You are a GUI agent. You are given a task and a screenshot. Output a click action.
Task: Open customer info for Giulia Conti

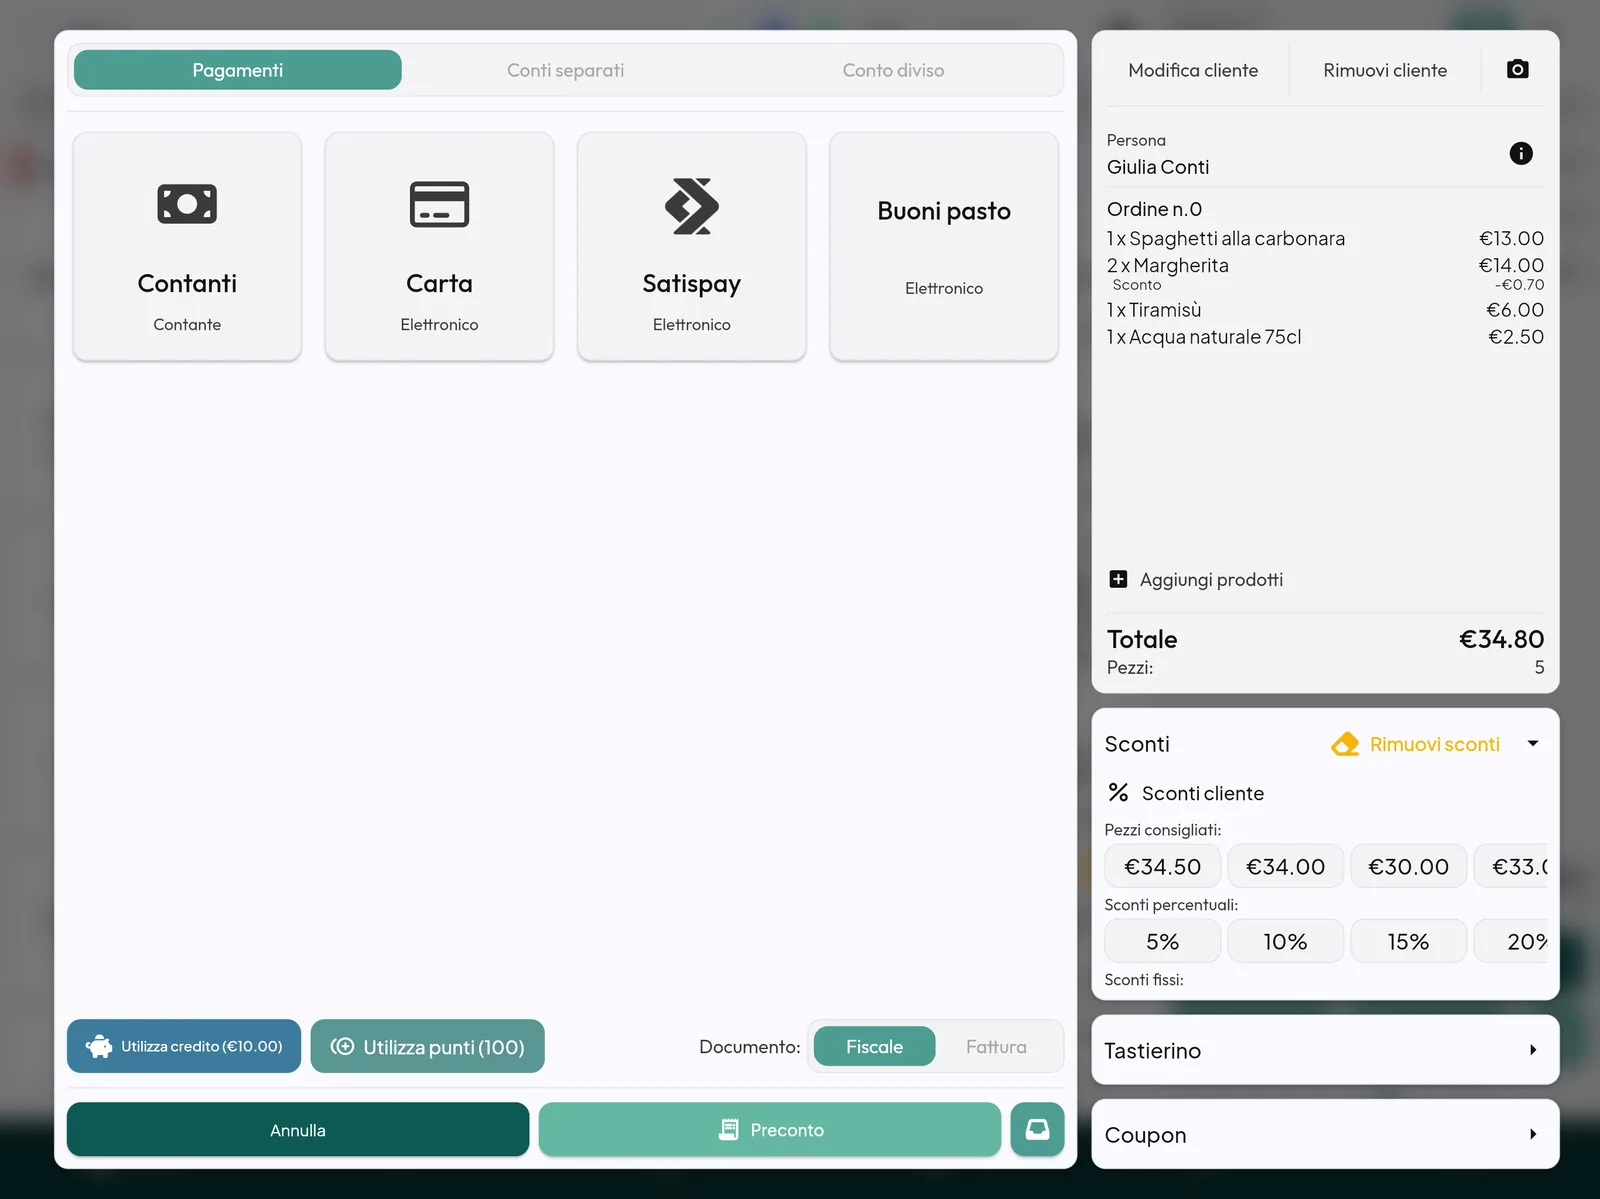click(1520, 153)
